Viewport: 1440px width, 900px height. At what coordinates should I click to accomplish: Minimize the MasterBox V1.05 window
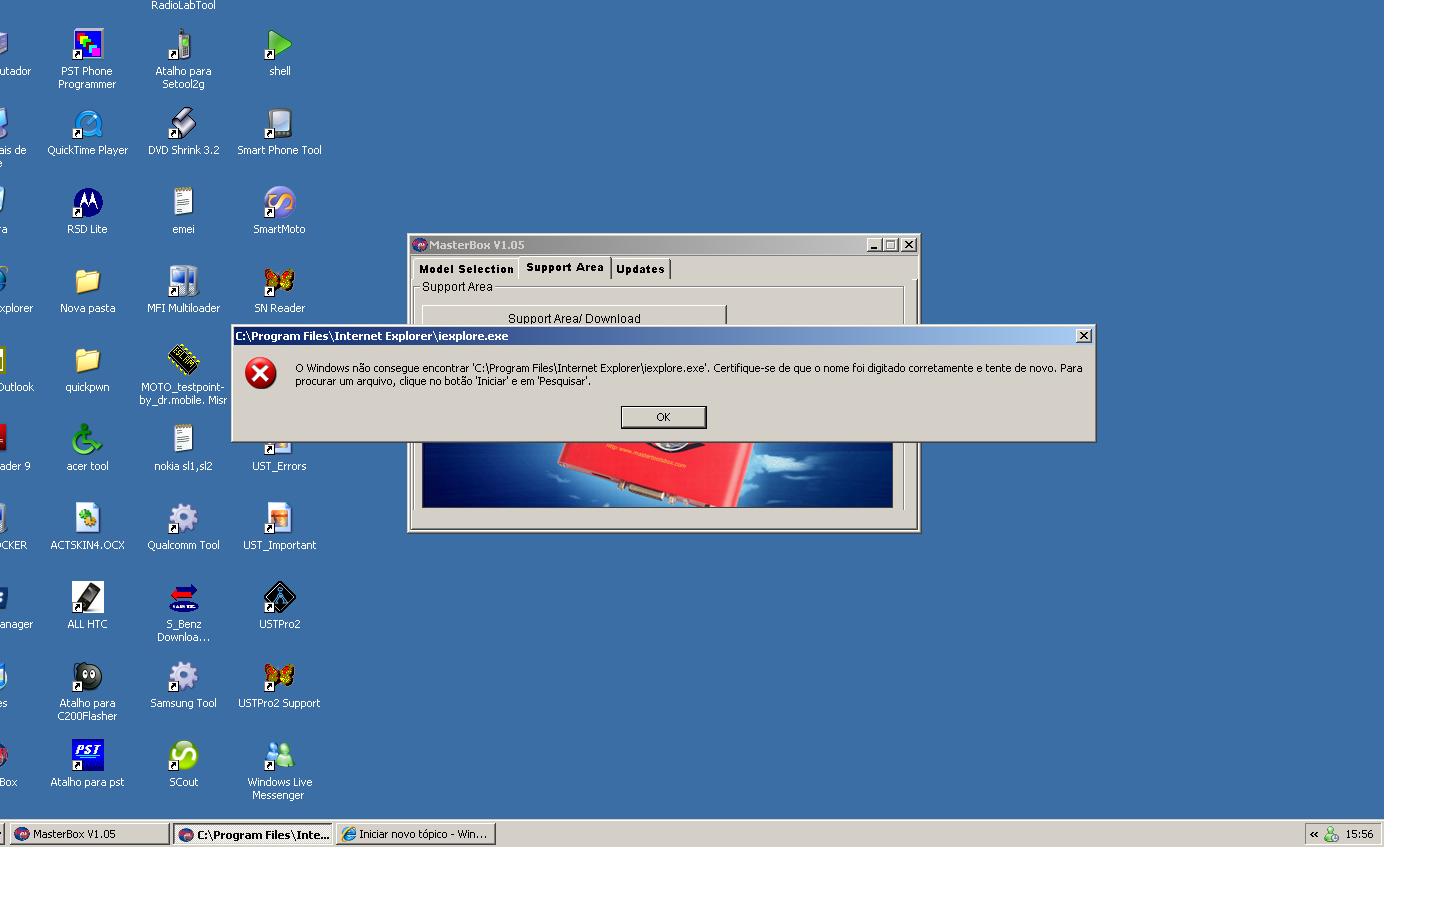874,245
